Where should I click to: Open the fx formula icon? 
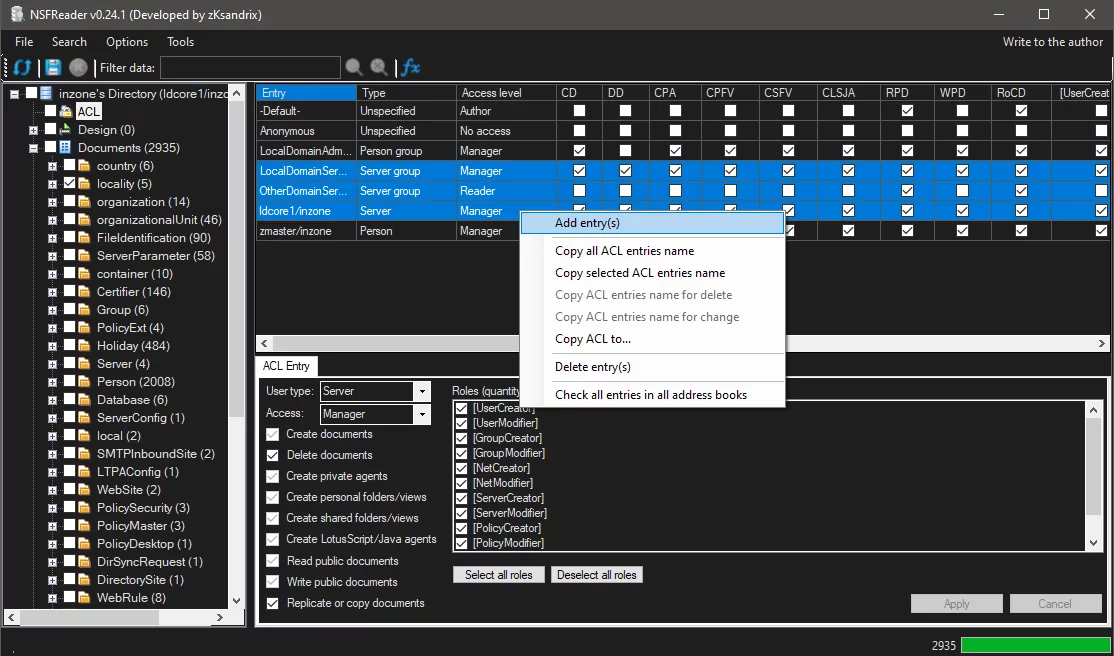410,68
